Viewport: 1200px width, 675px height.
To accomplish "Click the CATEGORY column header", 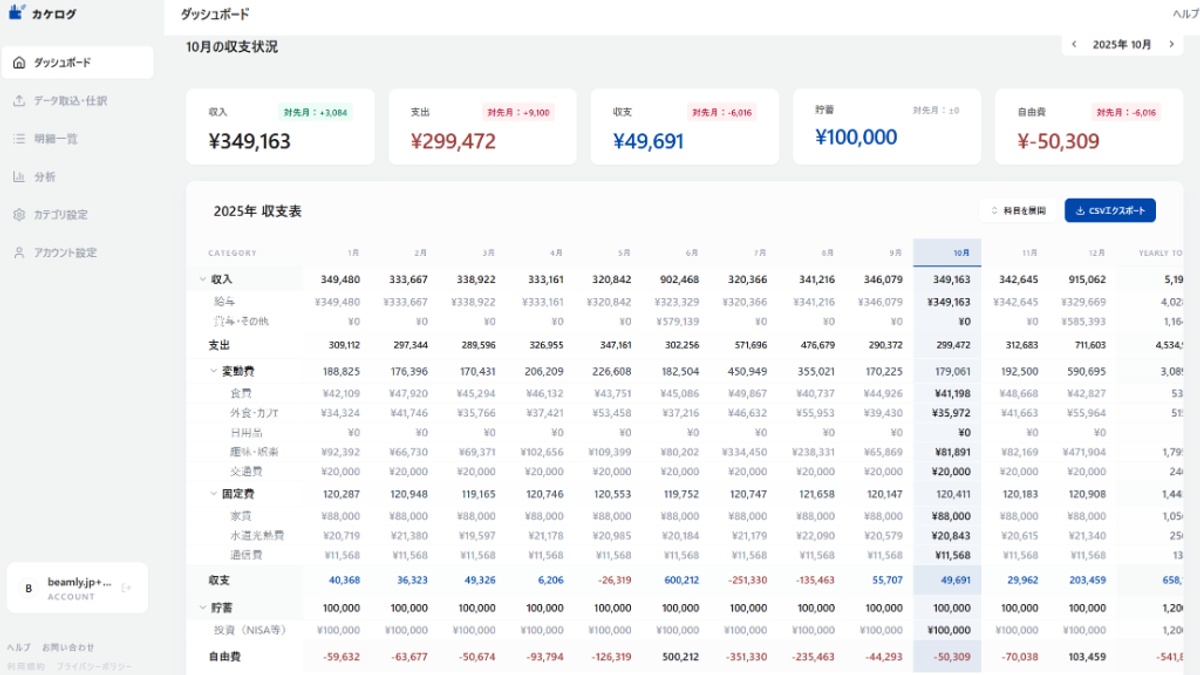I will [232, 253].
